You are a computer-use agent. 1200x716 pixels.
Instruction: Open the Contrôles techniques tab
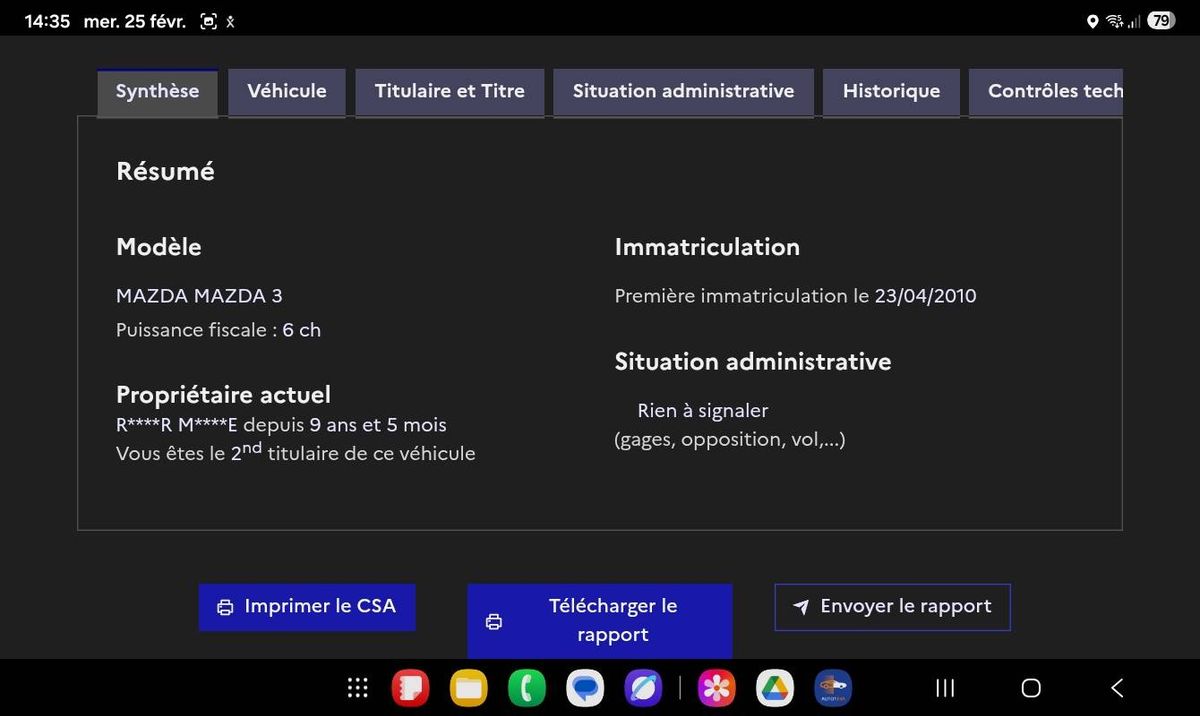tap(1046, 92)
